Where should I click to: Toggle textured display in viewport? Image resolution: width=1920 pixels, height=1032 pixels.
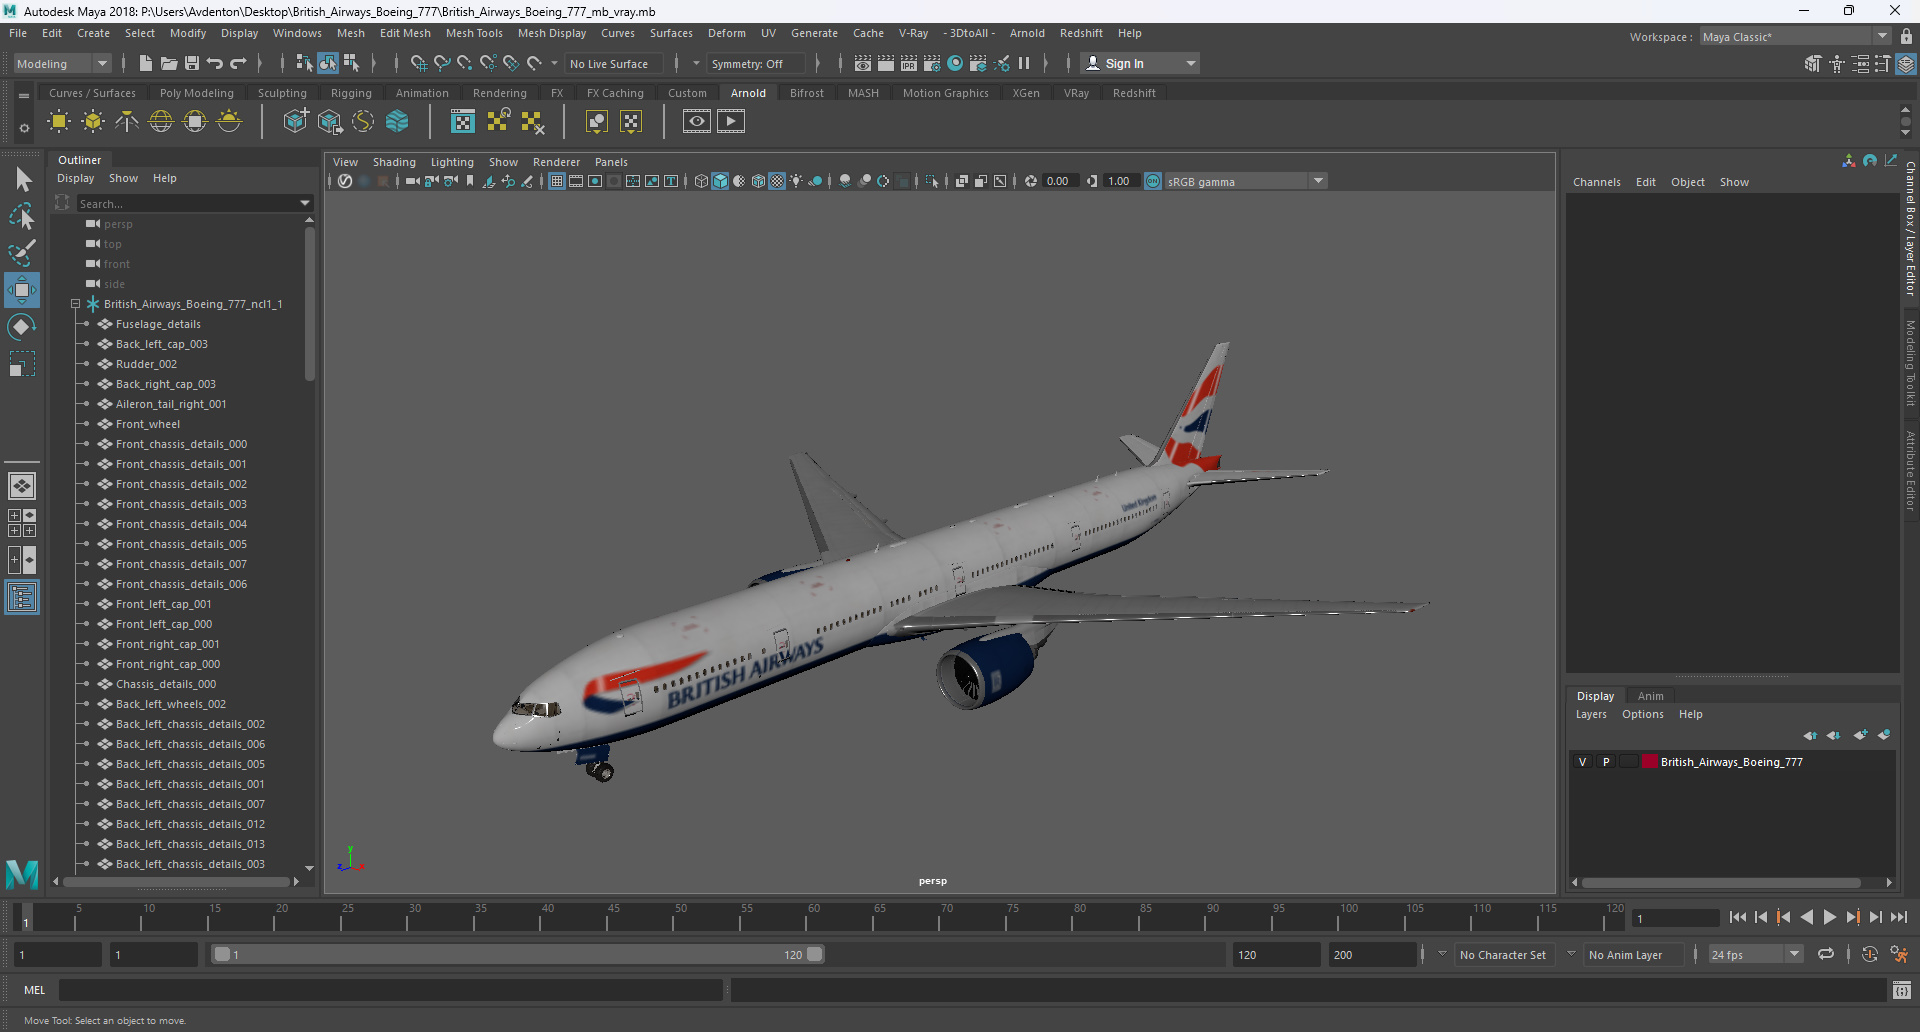coord(777,181)
